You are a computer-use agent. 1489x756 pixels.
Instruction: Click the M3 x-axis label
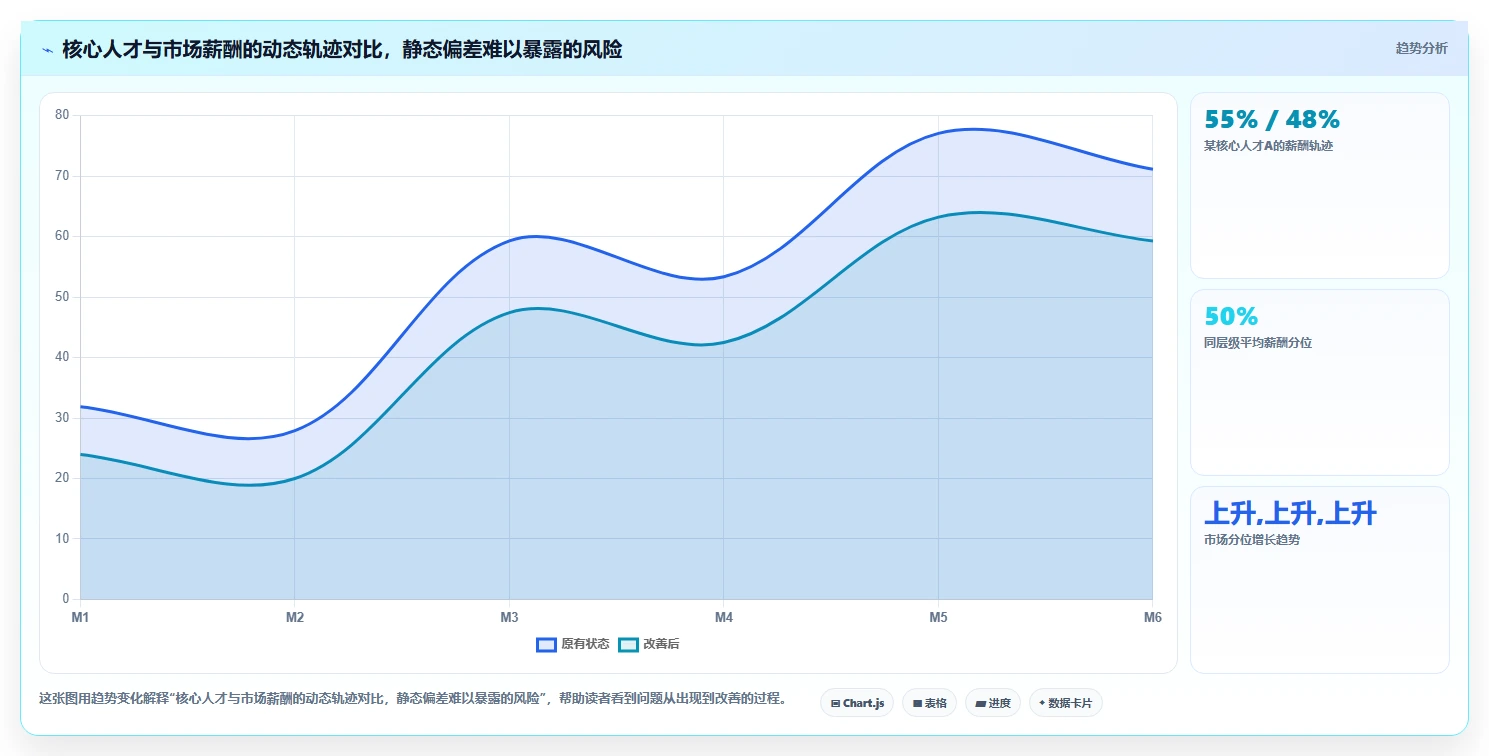509,618
